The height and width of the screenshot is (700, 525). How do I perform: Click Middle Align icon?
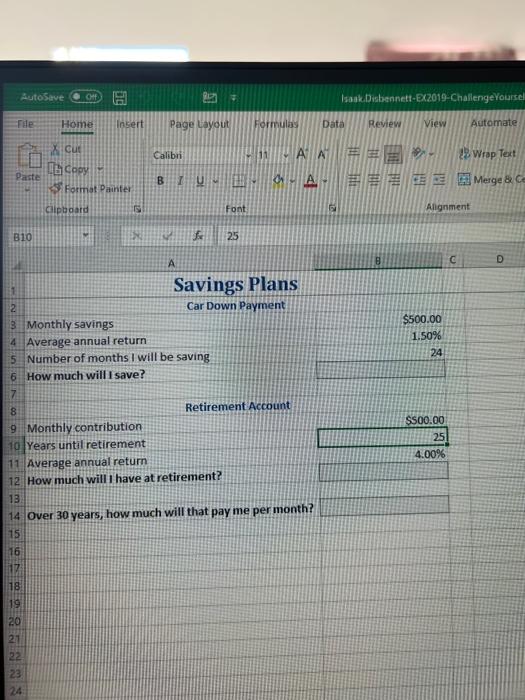tap(373, 154)
